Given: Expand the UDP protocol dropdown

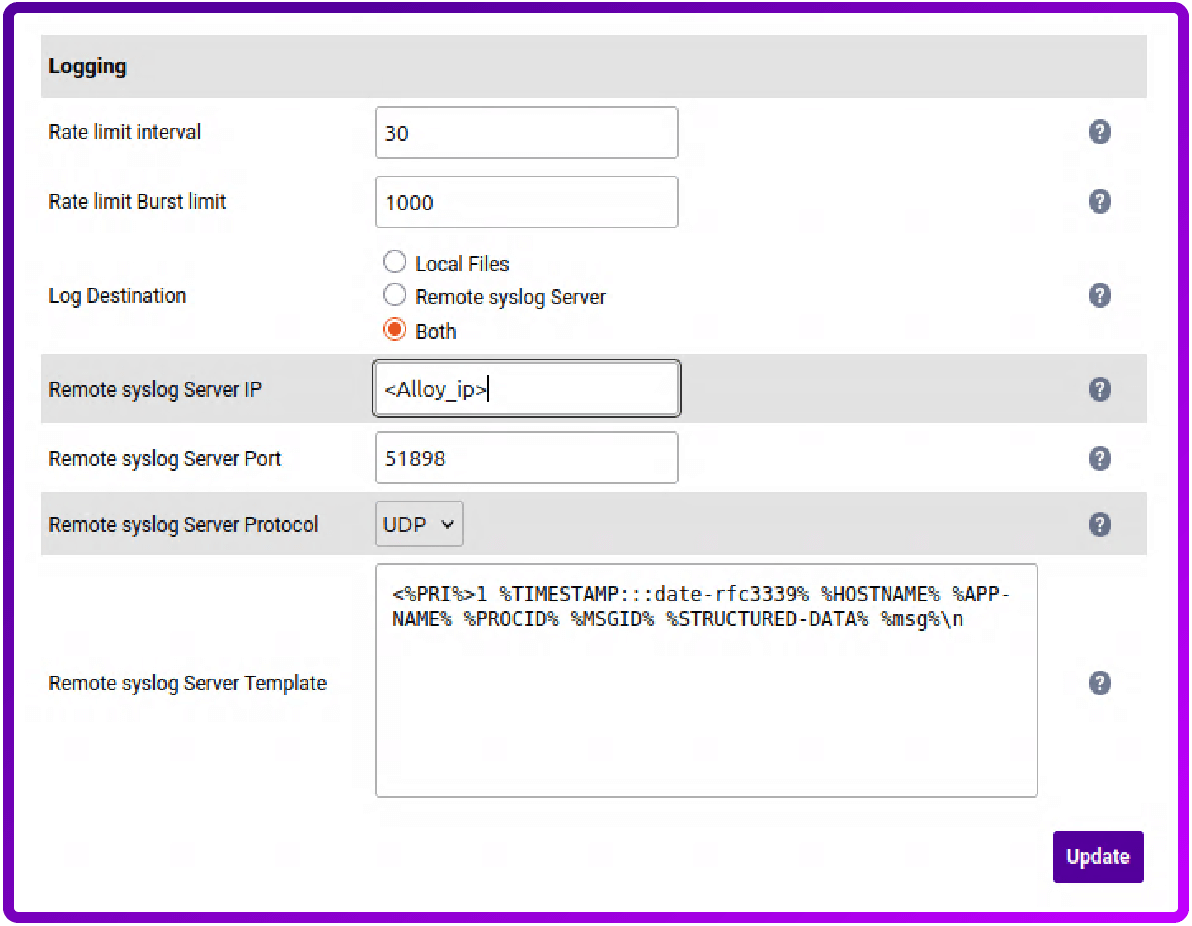Looking at the screenshot, I should coord(419,524).
